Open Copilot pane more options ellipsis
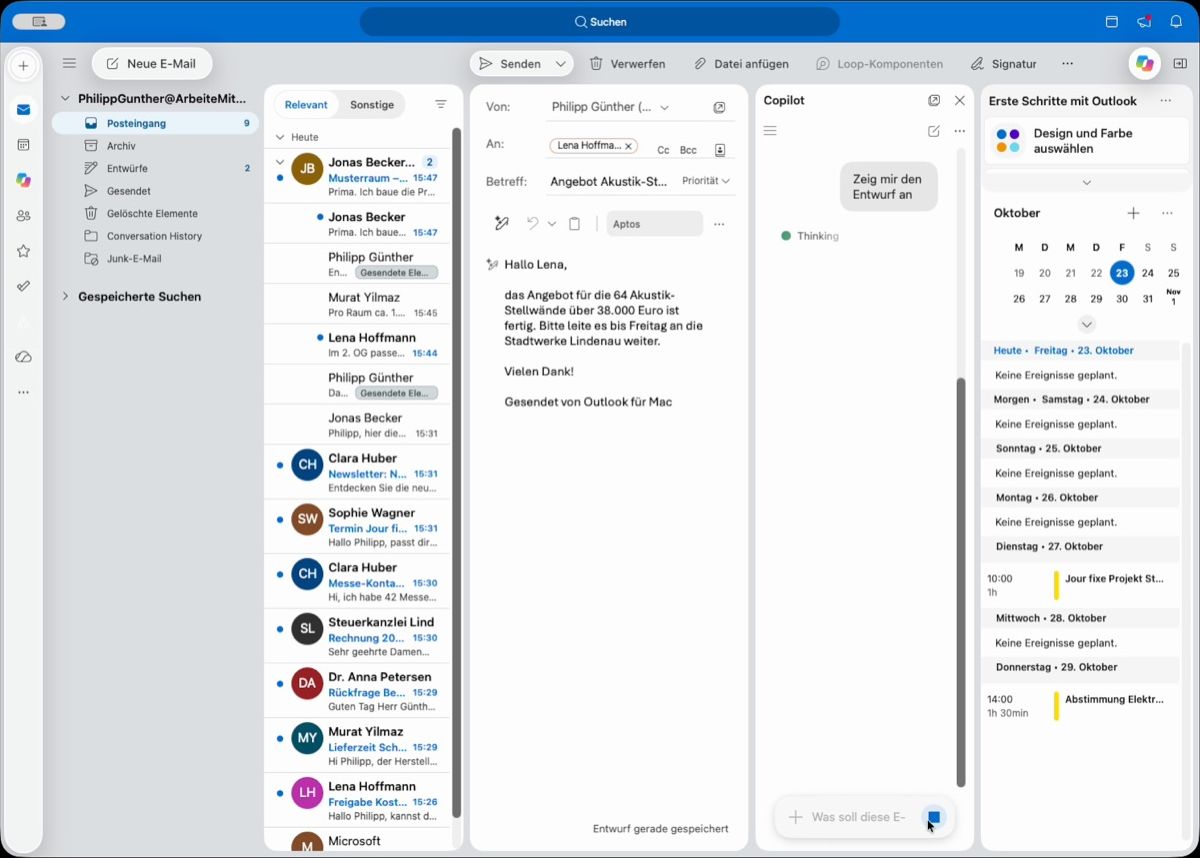1200x858 pixels. click(960, 131)
